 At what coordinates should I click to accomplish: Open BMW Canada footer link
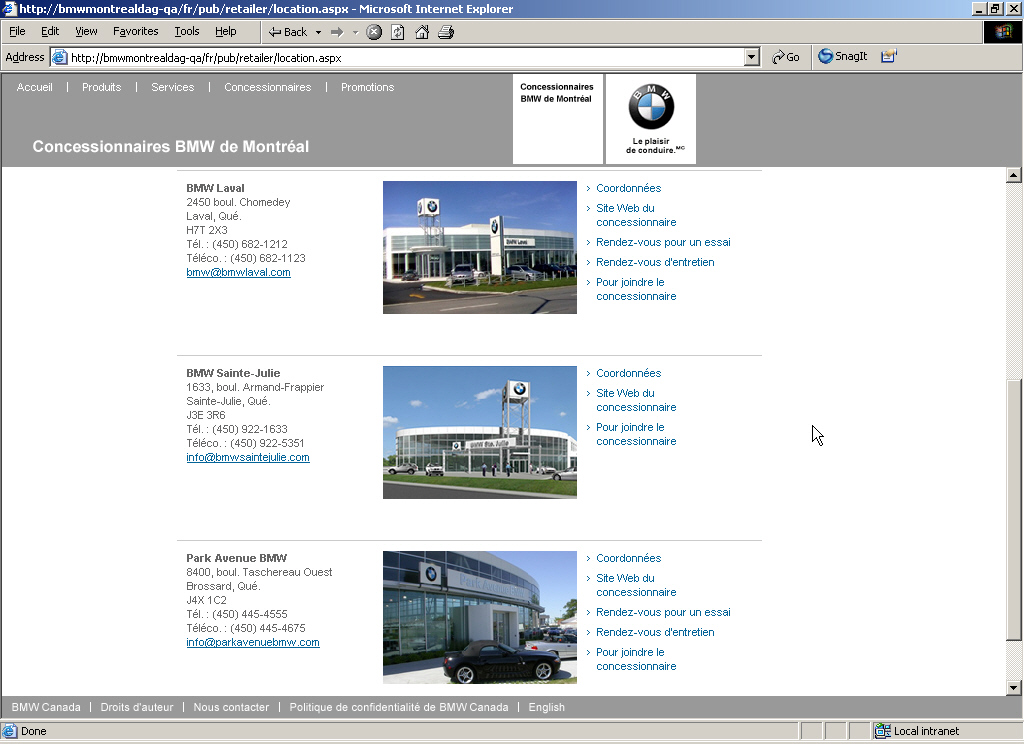(46, 707)
